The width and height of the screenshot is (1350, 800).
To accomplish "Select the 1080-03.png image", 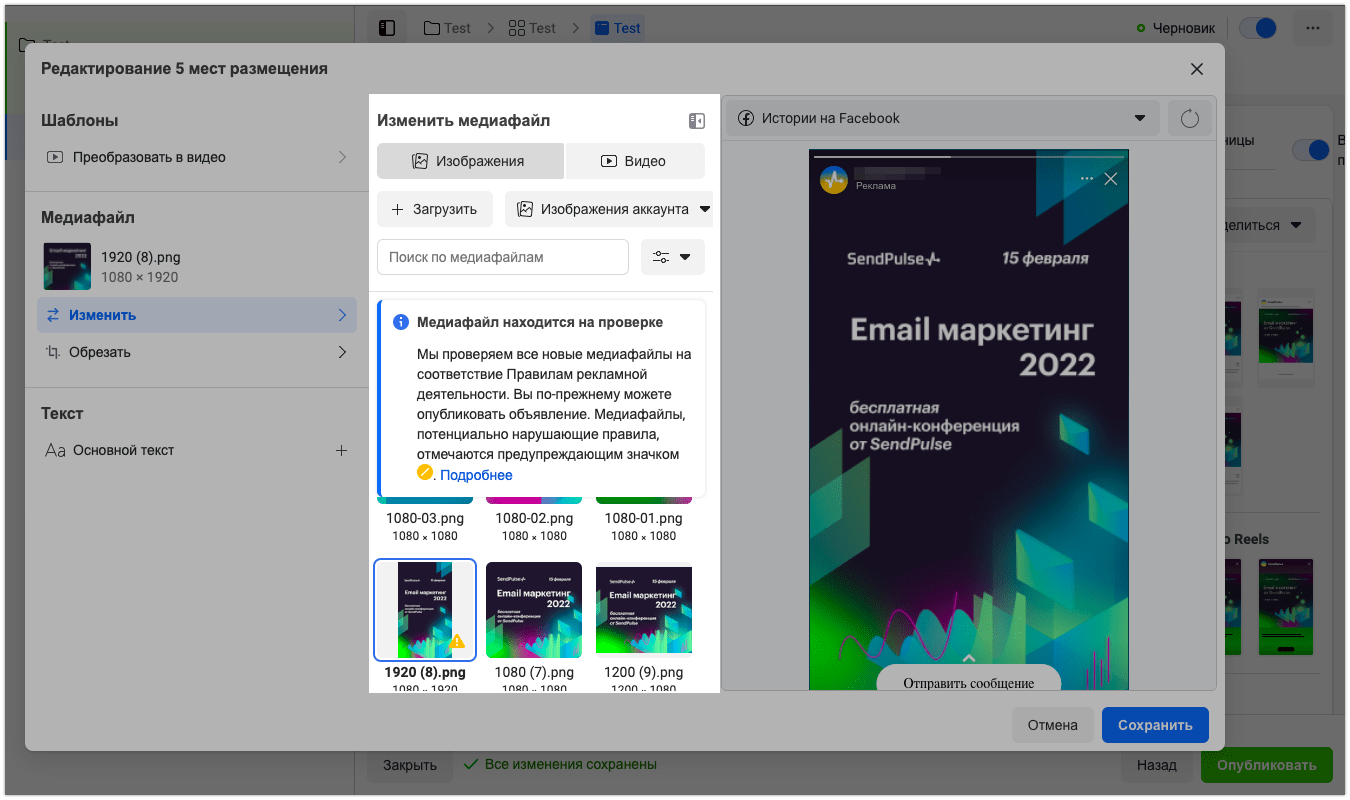I will pyautogui.click(x=425, y=518).
